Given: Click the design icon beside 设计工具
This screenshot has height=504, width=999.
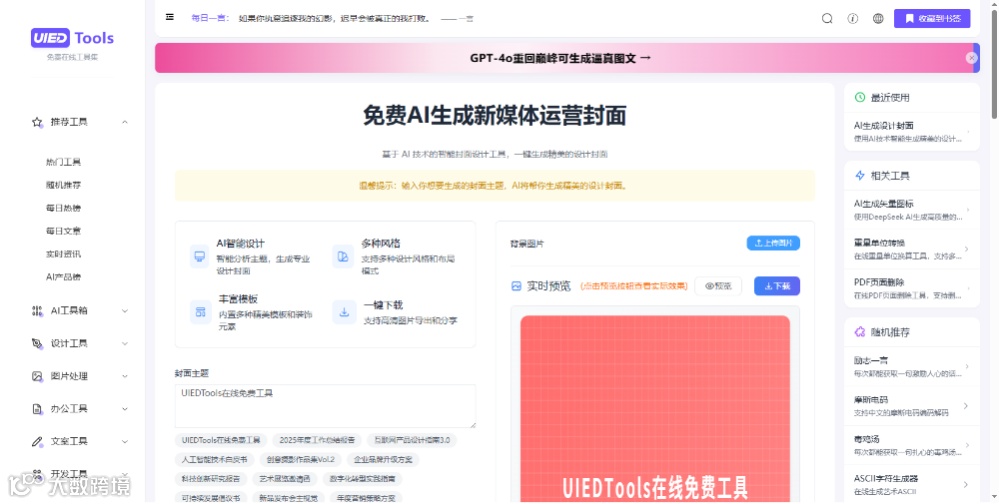Looking at the screenshot, I should point(37,343).
